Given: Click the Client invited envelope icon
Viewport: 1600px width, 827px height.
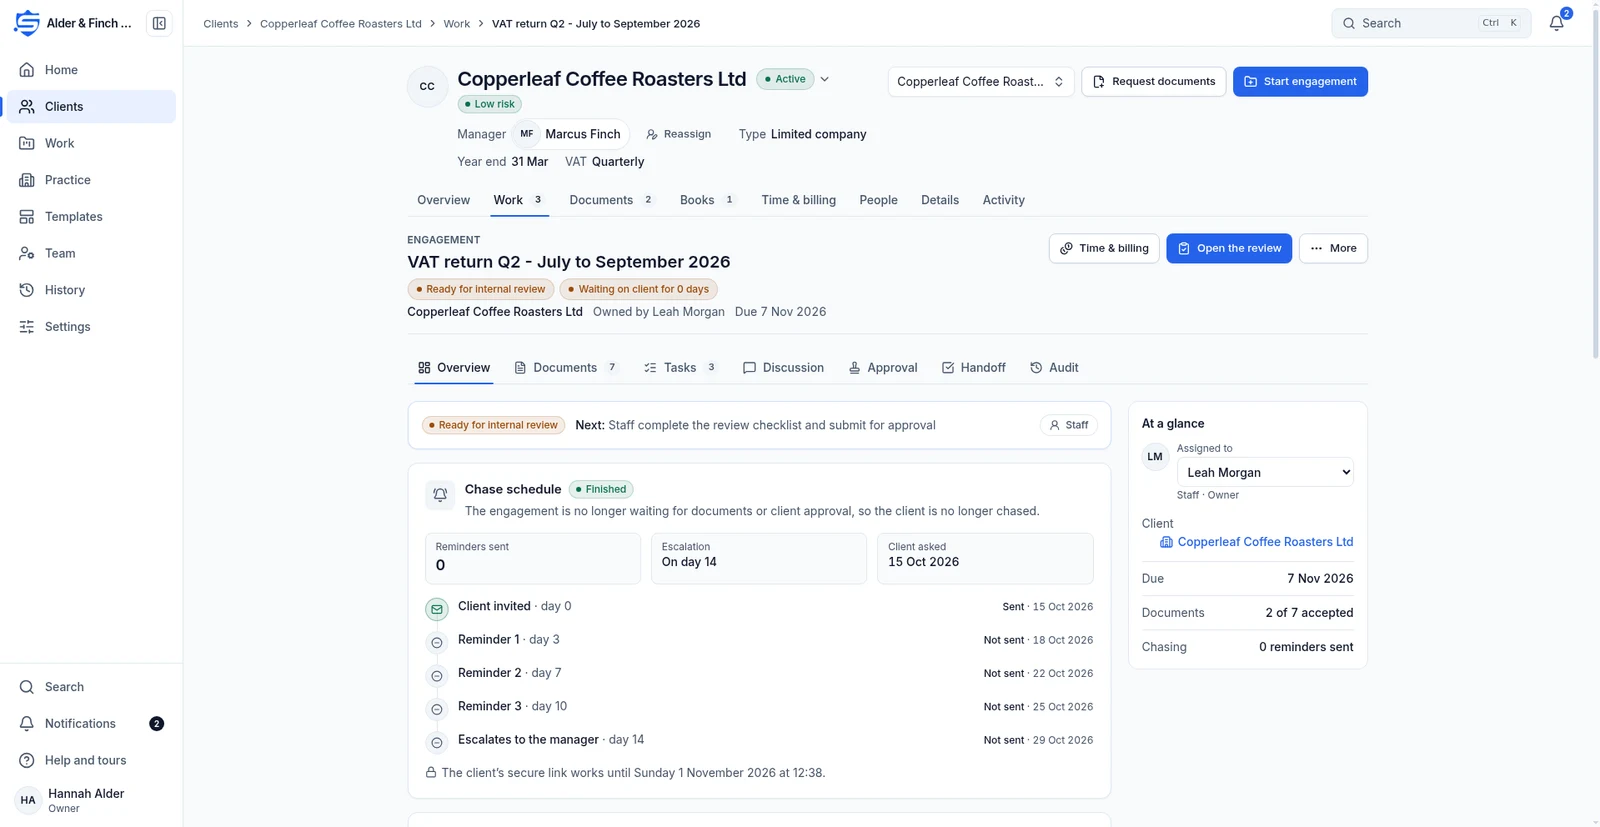Looking at the screenshot, I should (x=437, y=609).
